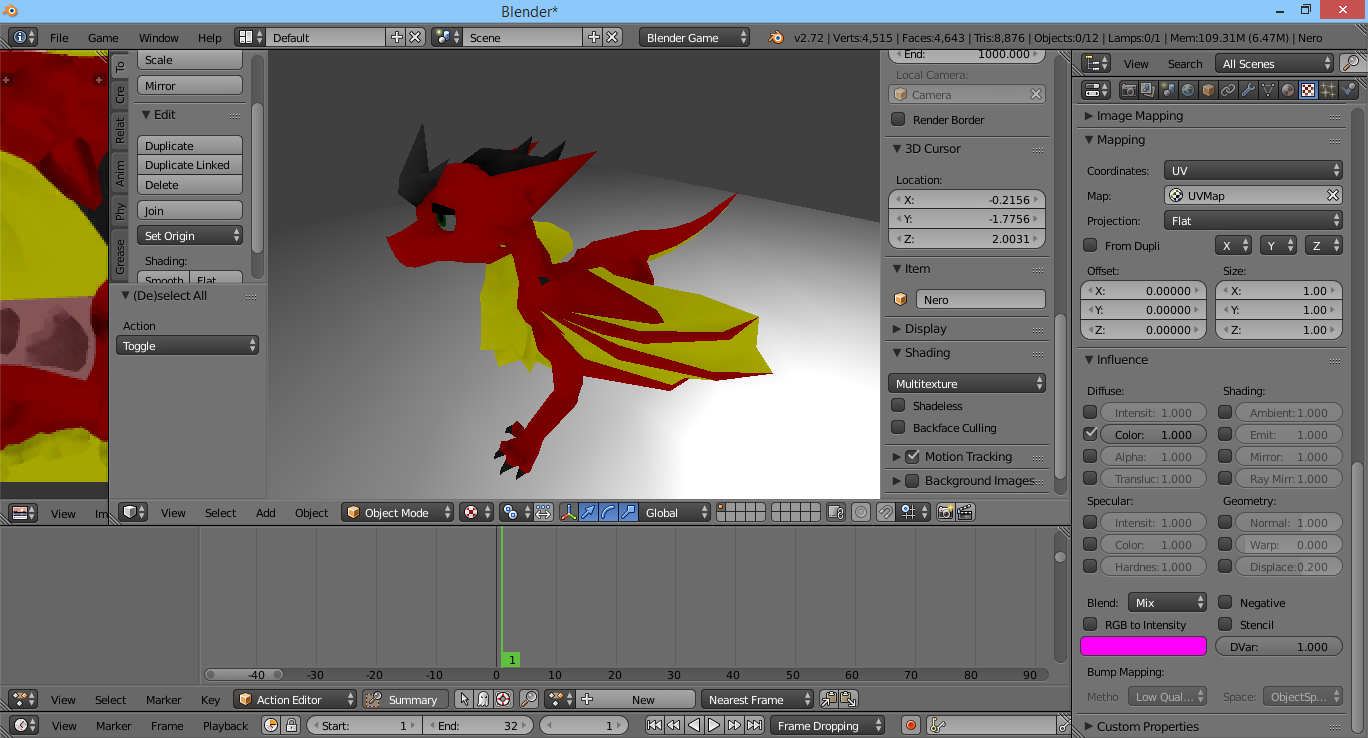Open the Blender Game engine dropdown
Screen dimensions: 1368x738
point(694,37)
